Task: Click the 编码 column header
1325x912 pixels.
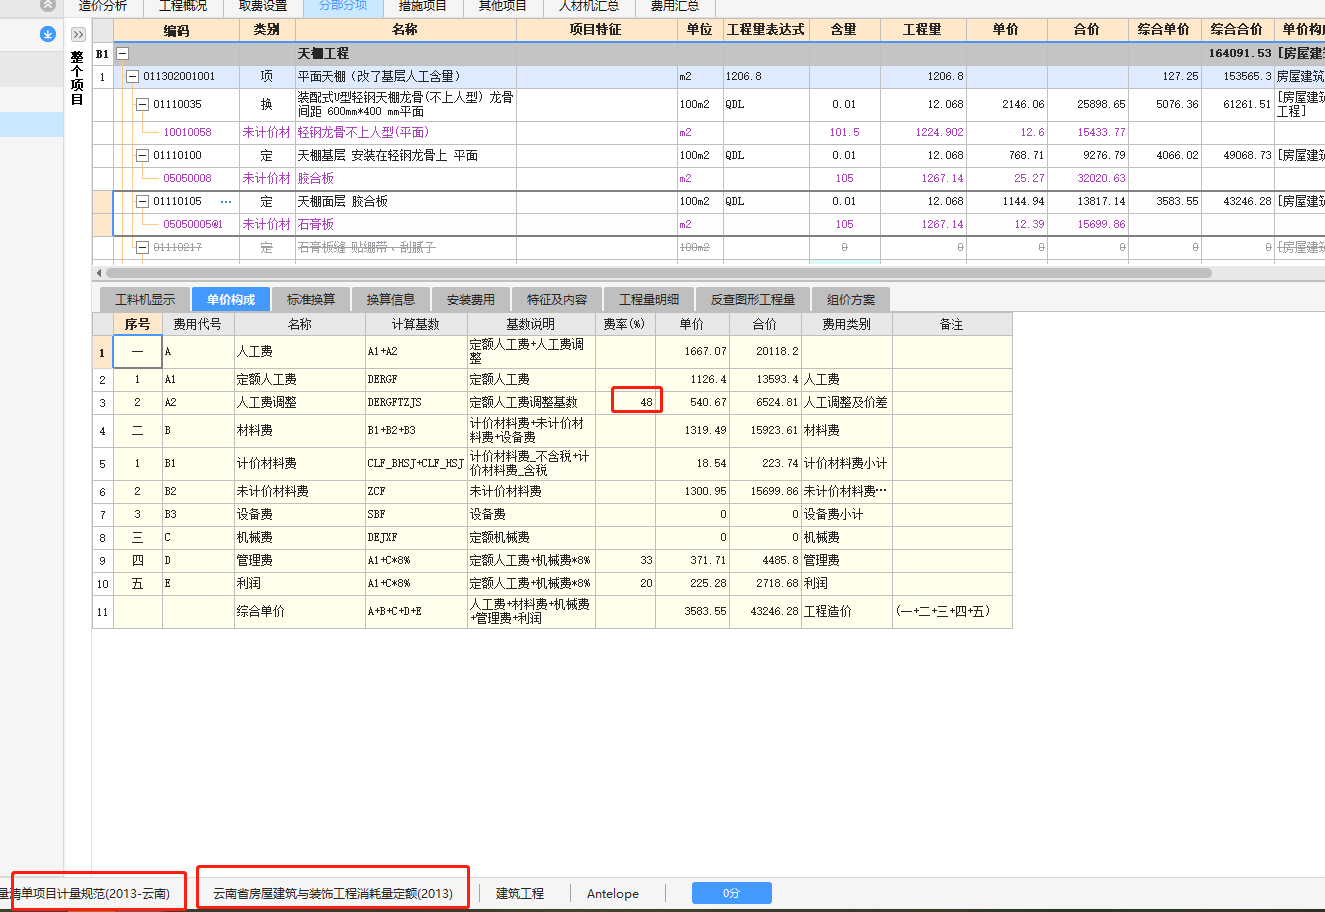Action: point(176,30)
